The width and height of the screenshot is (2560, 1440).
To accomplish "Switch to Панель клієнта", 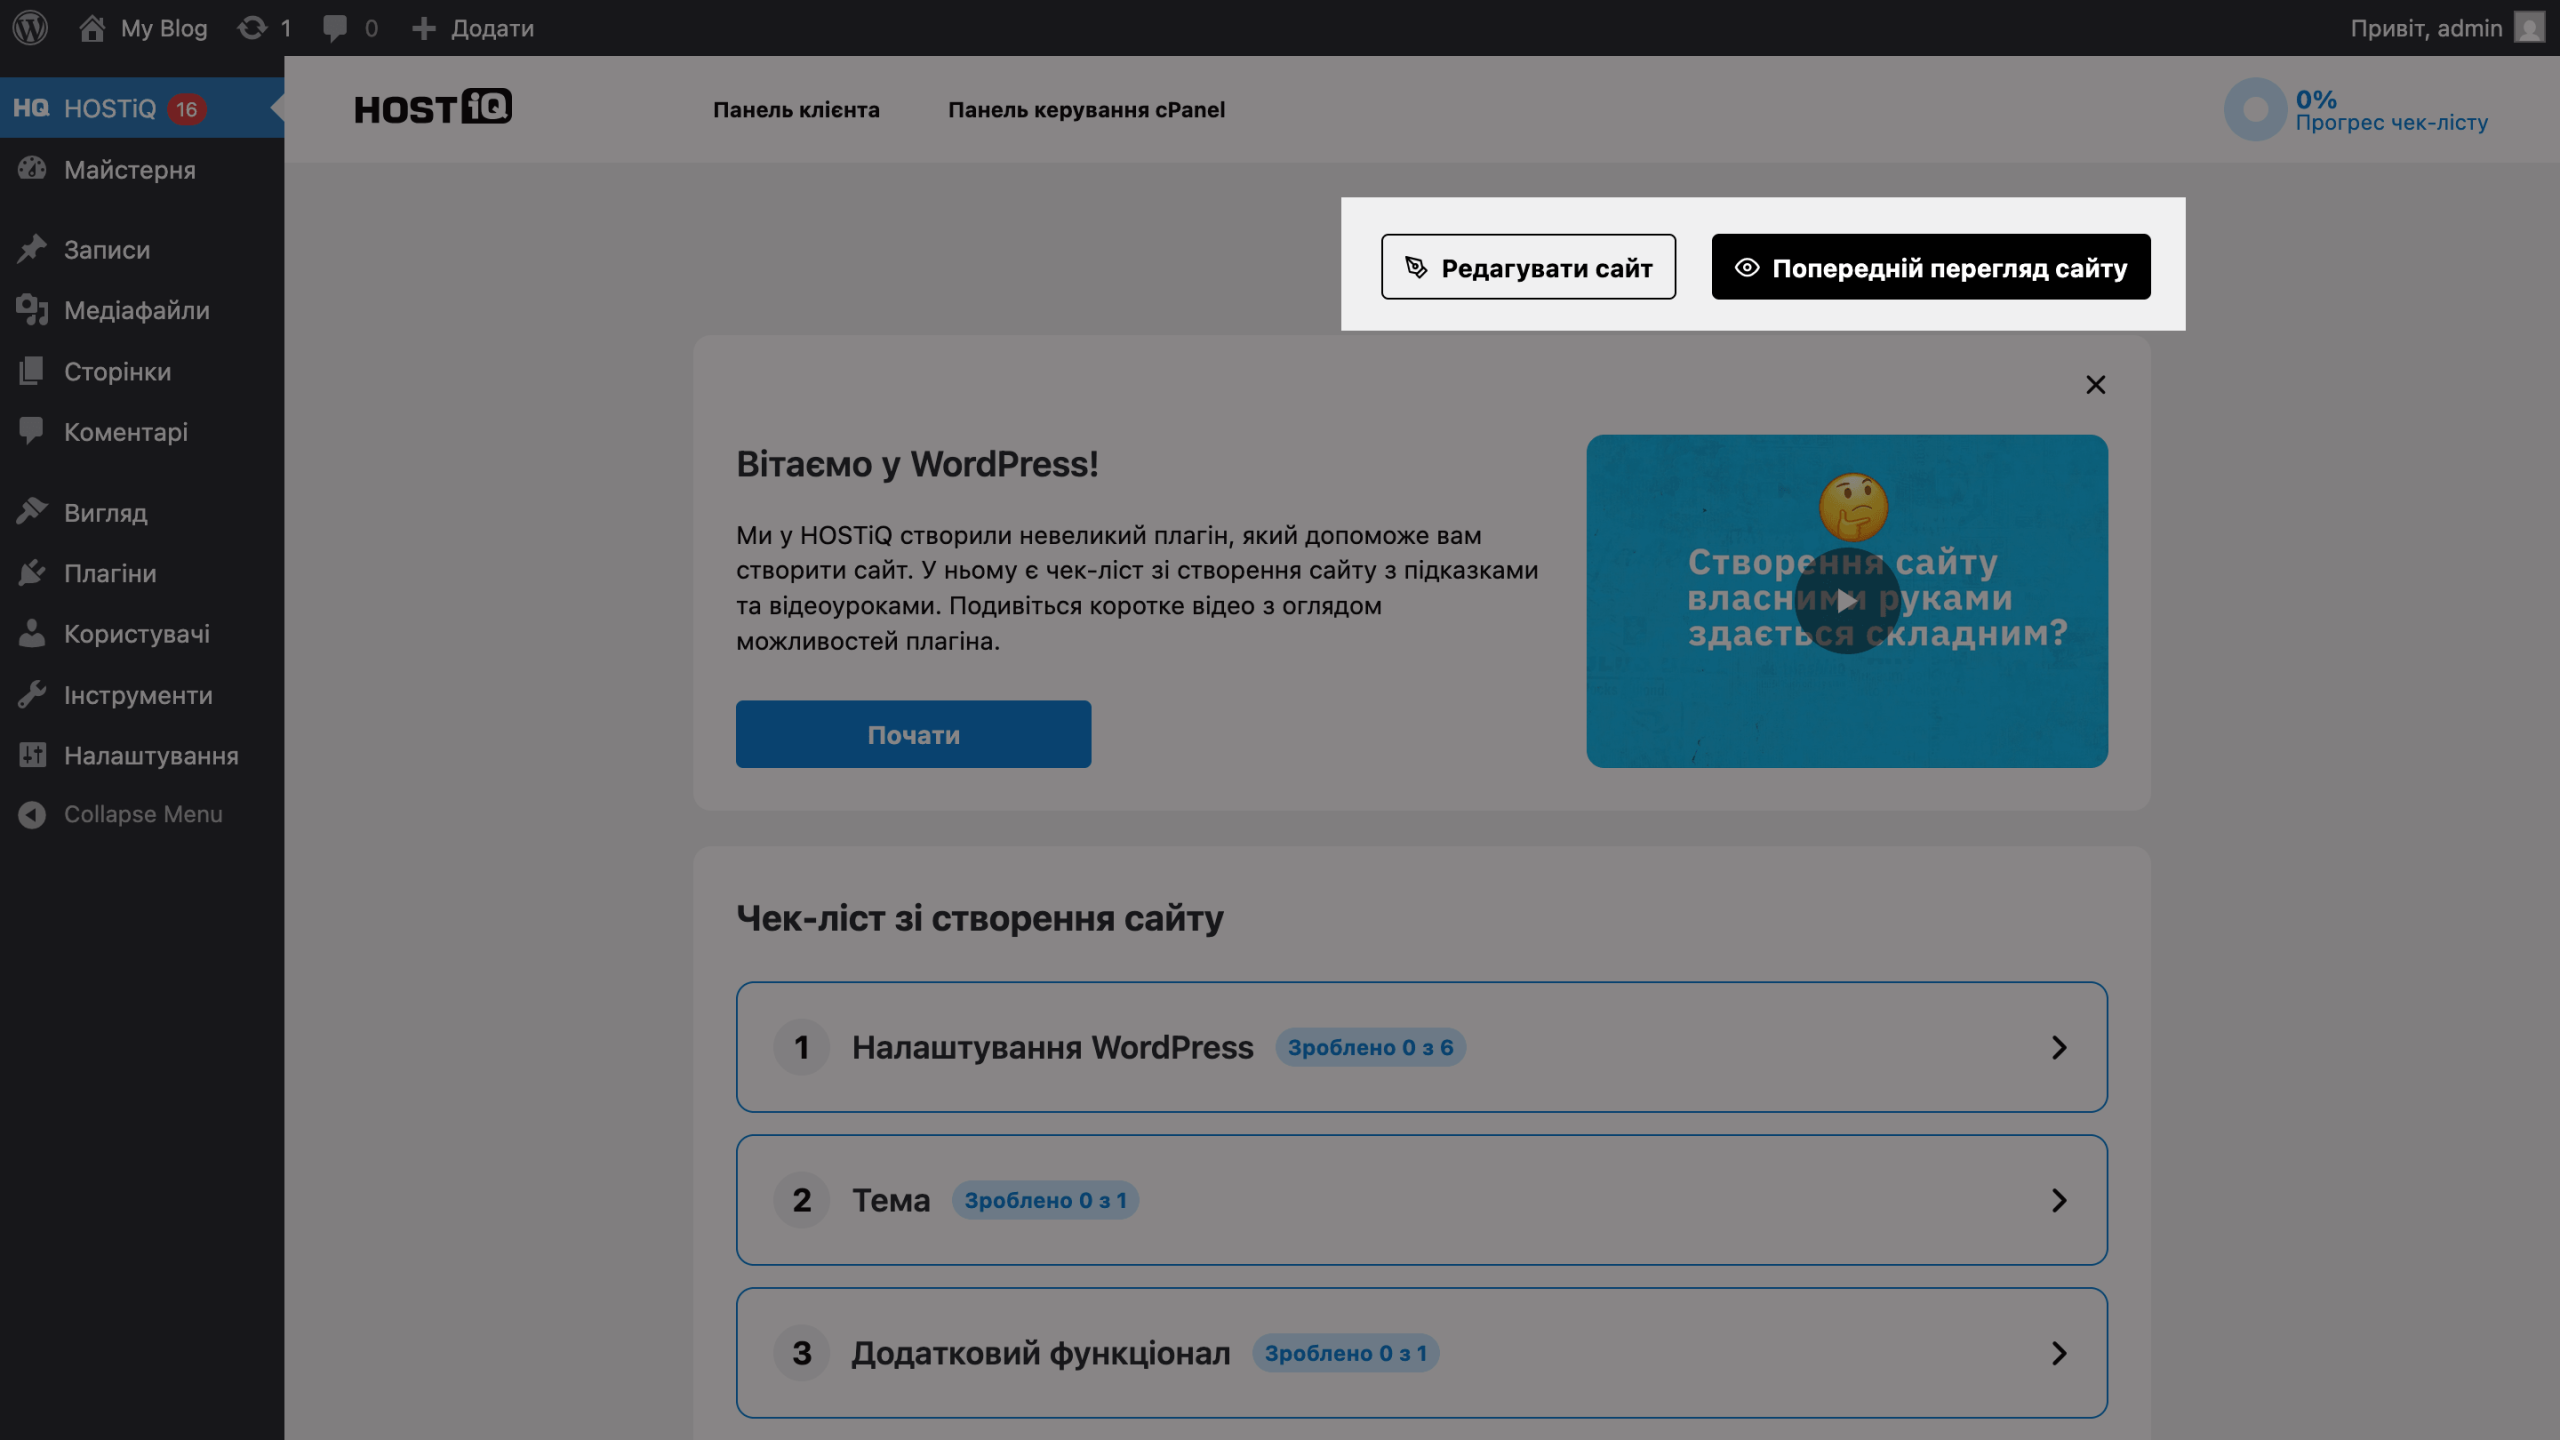I will [796, 110].
